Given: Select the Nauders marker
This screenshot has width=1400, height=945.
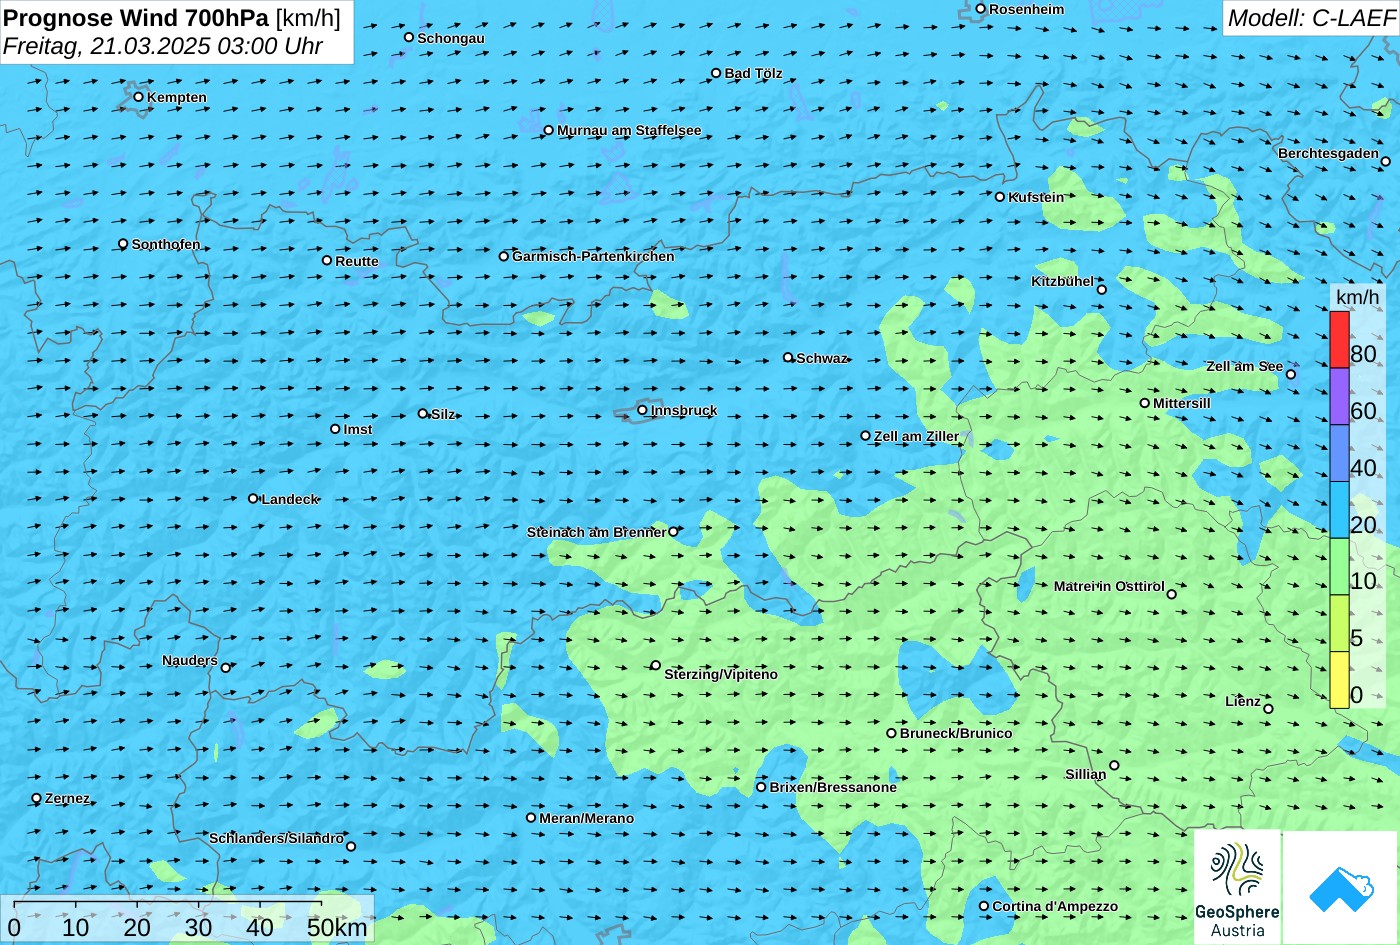Looking at the screenshot, I should click(225, 668).
